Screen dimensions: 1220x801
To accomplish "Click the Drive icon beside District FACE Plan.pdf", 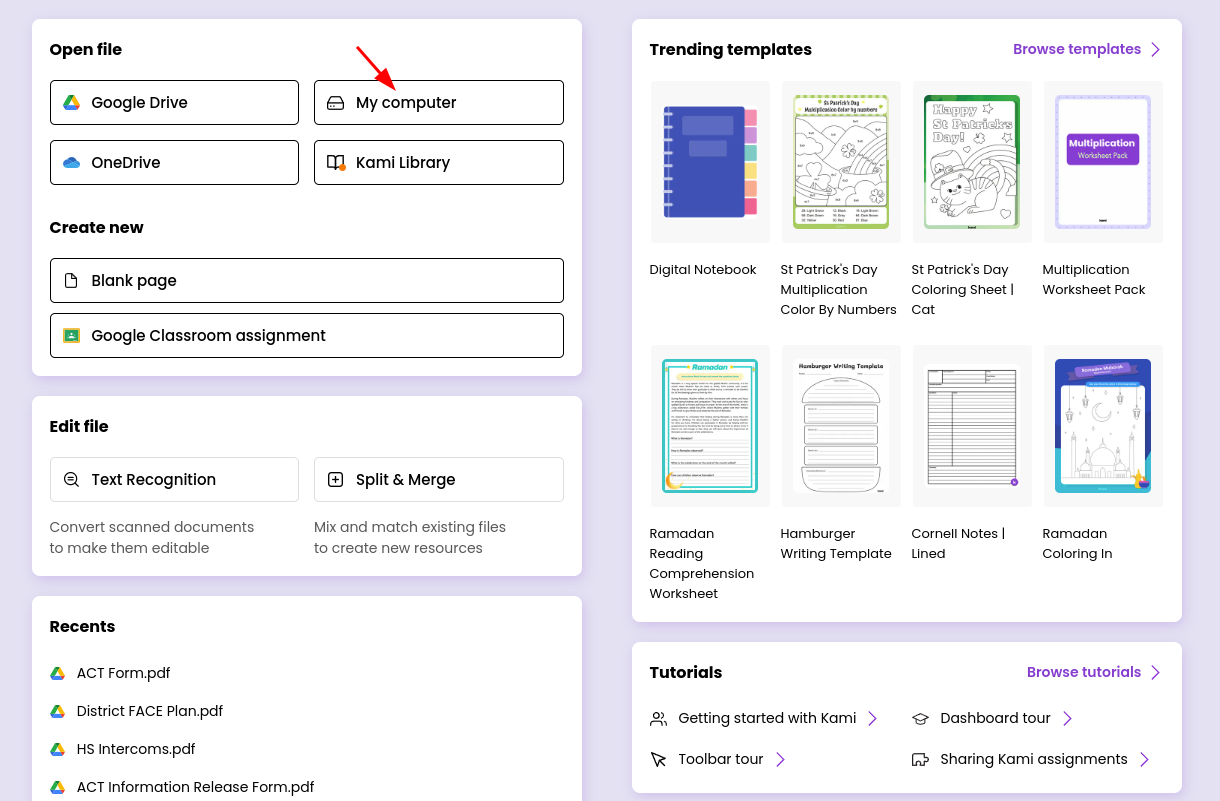I will tap(58, 712).
